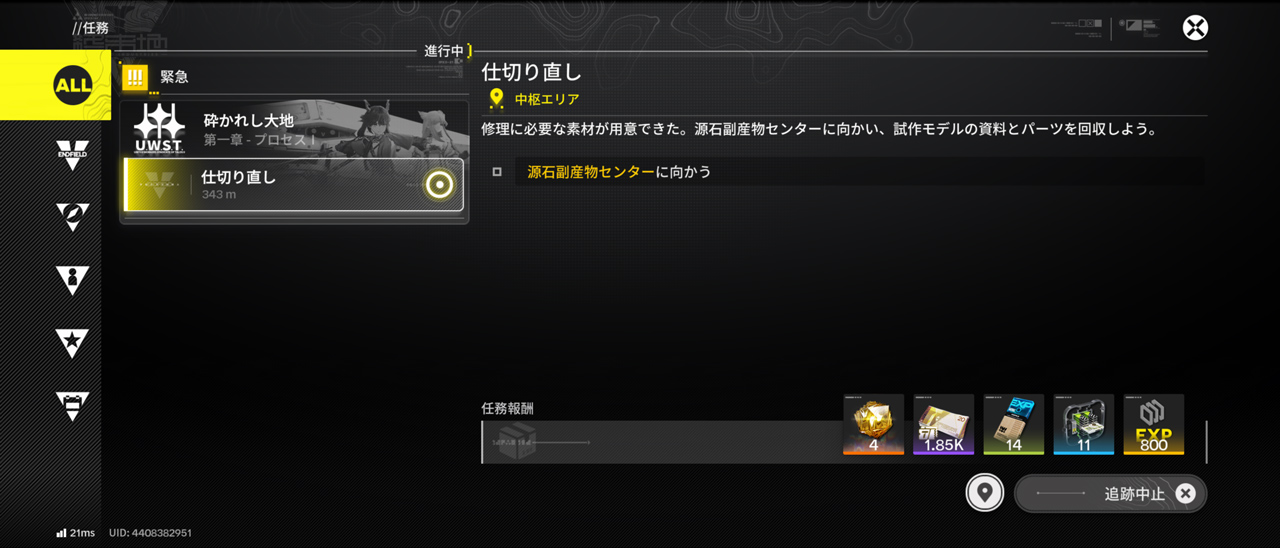Click the 中枢エリア location link
The height and width of the screenshot is (548, 1280).
(x=546, y=99)
